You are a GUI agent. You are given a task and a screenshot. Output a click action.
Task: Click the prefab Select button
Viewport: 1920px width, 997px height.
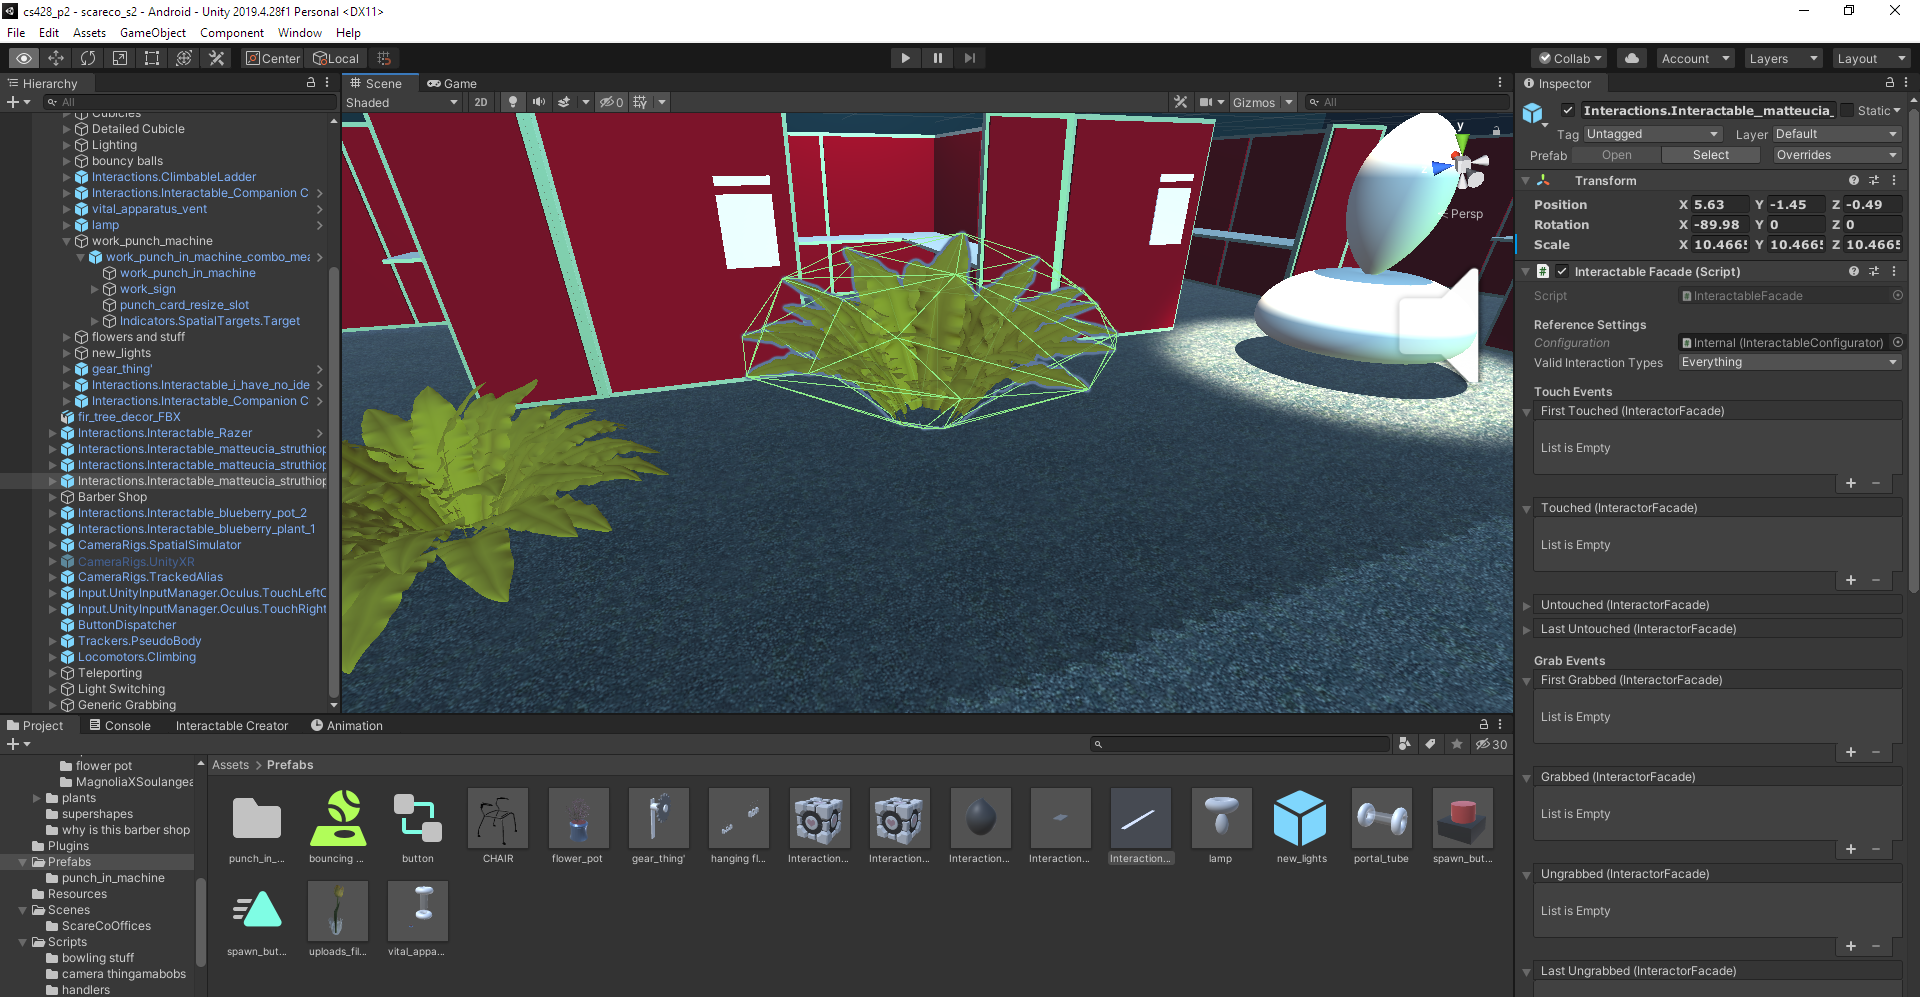tap(1711, 155)
